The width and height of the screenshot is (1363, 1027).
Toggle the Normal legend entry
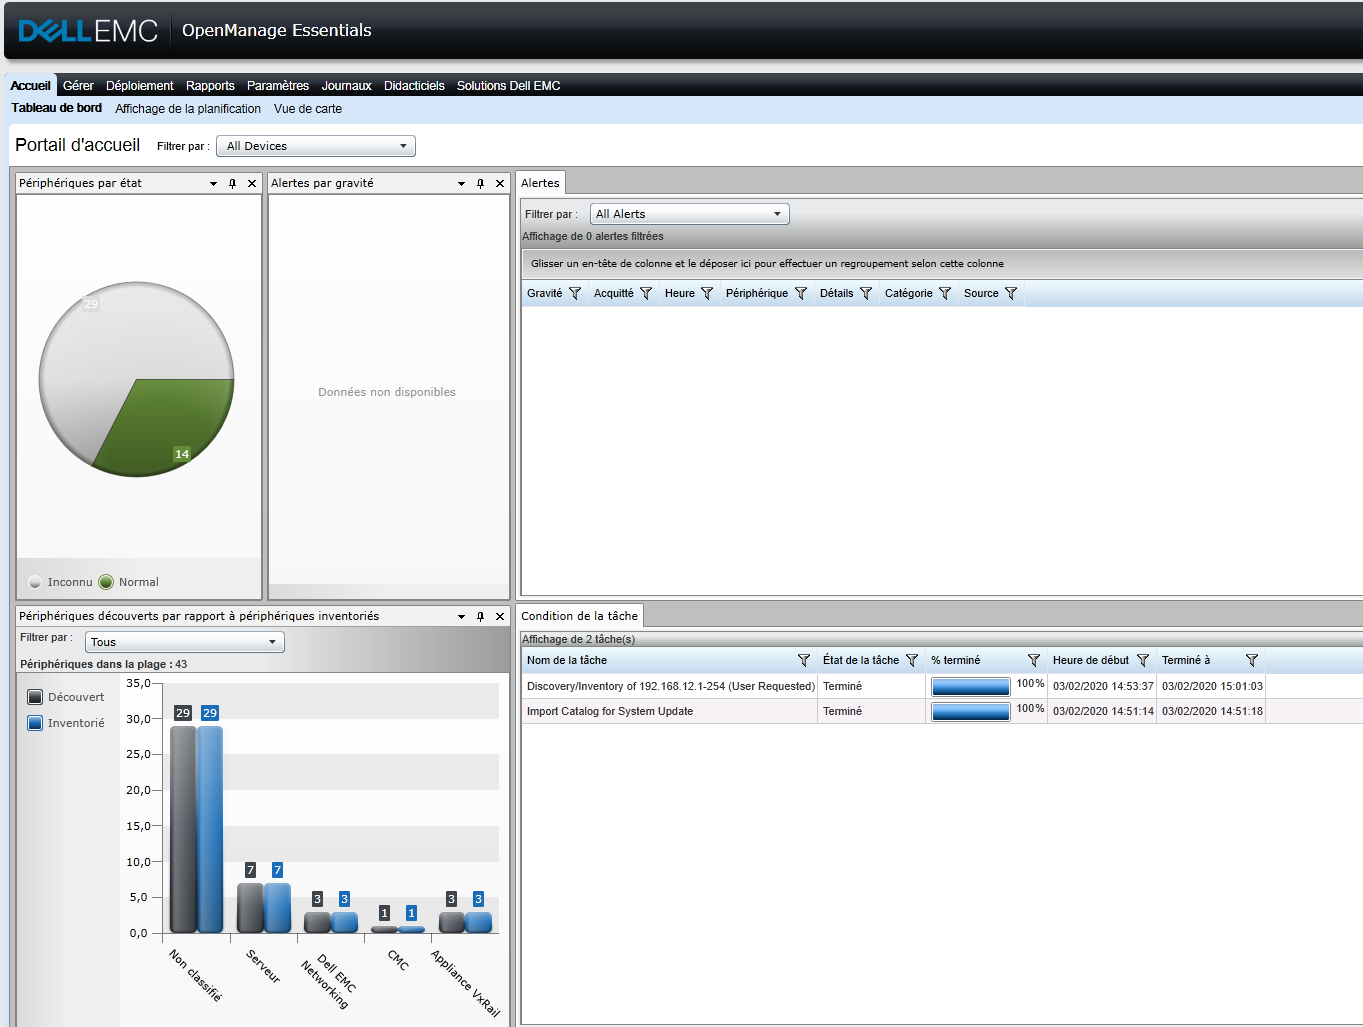[x=129, y=582]
